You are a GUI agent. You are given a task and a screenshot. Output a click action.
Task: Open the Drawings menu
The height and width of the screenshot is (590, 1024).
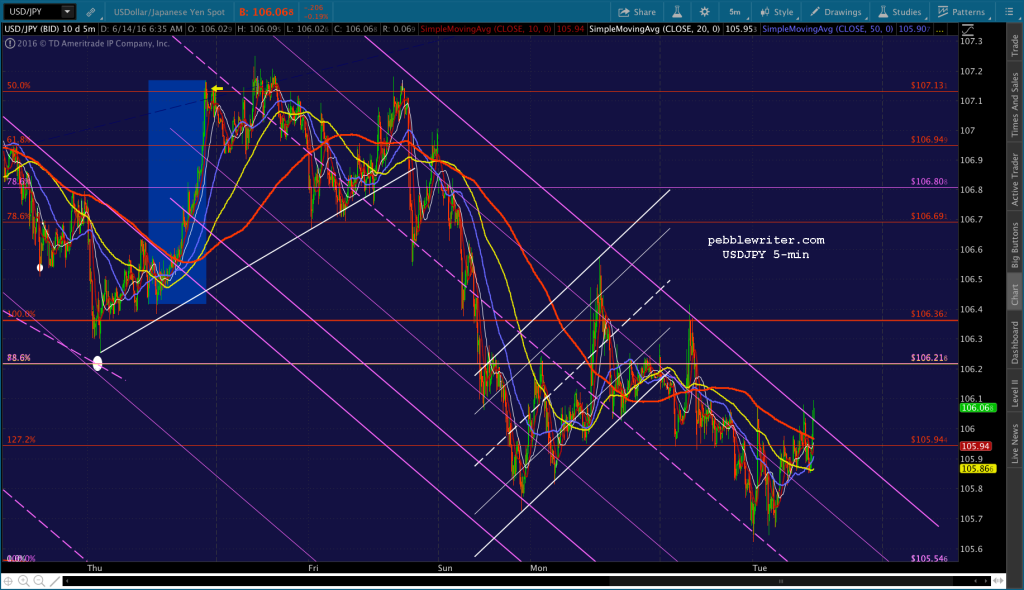pyautogui.click(x=836, y=12)
